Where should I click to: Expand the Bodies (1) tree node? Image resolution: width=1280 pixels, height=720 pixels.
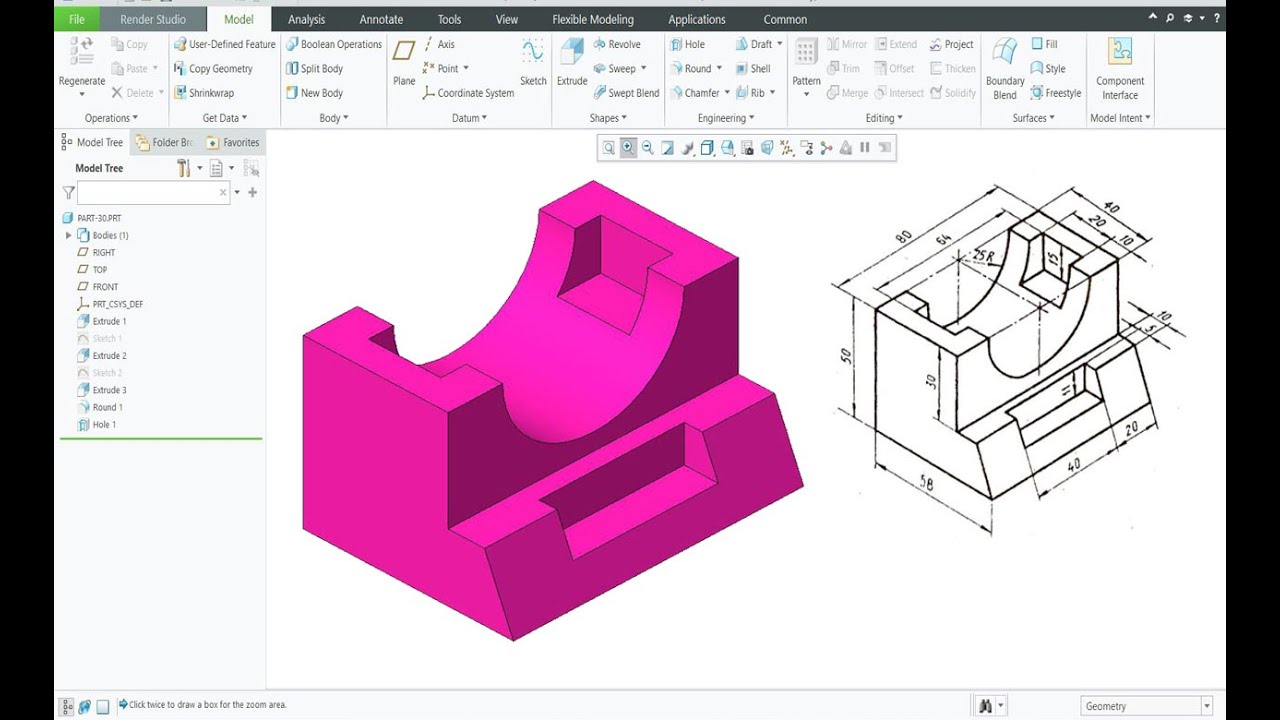point(68,236)
